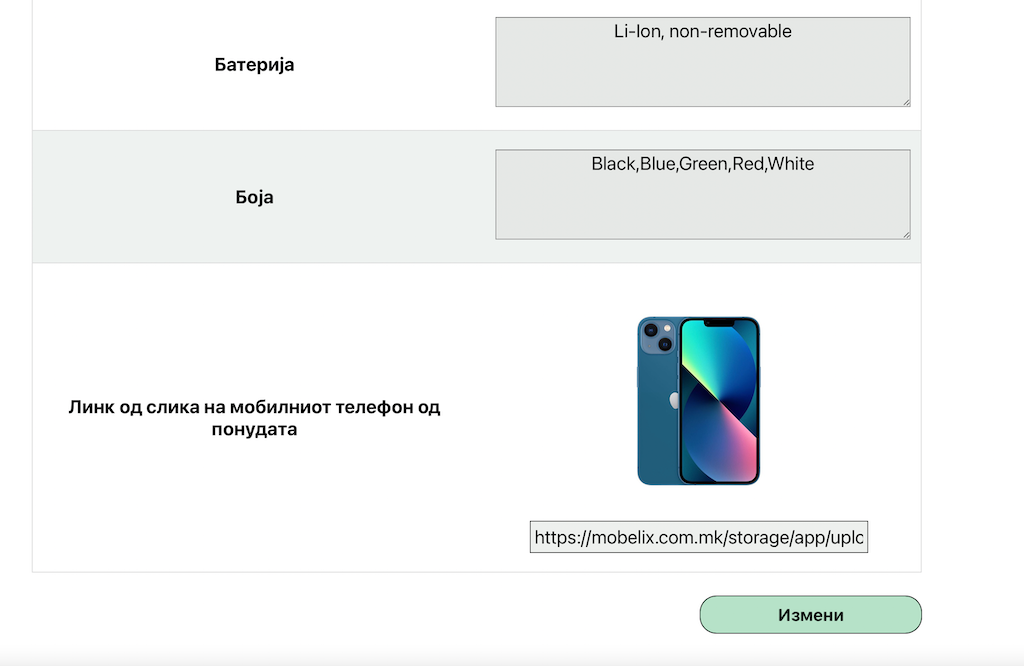Click the Боја textarea resize handle

point(904,233)
